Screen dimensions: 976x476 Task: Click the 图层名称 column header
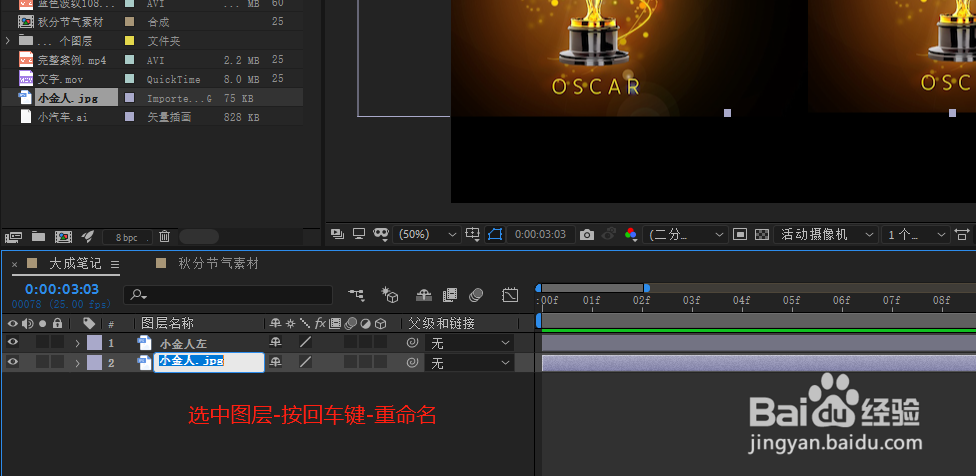tap(167, 324)
